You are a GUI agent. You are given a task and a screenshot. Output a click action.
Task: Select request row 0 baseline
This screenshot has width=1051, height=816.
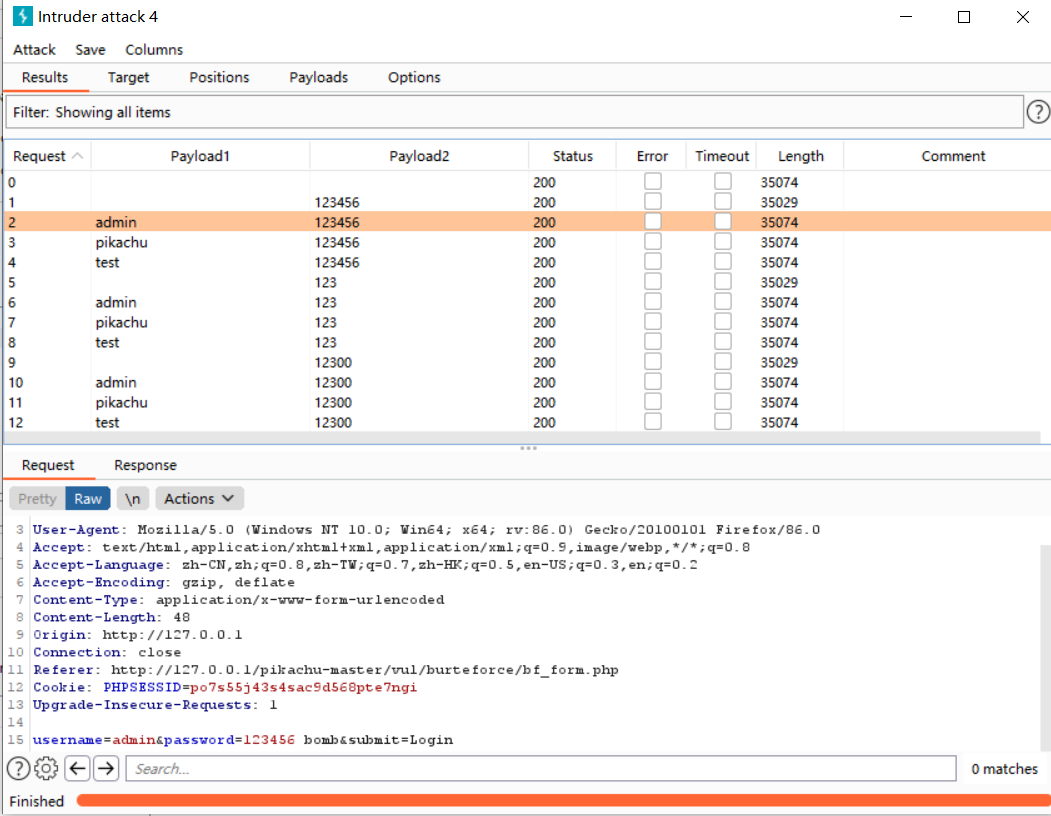(526, 182)
